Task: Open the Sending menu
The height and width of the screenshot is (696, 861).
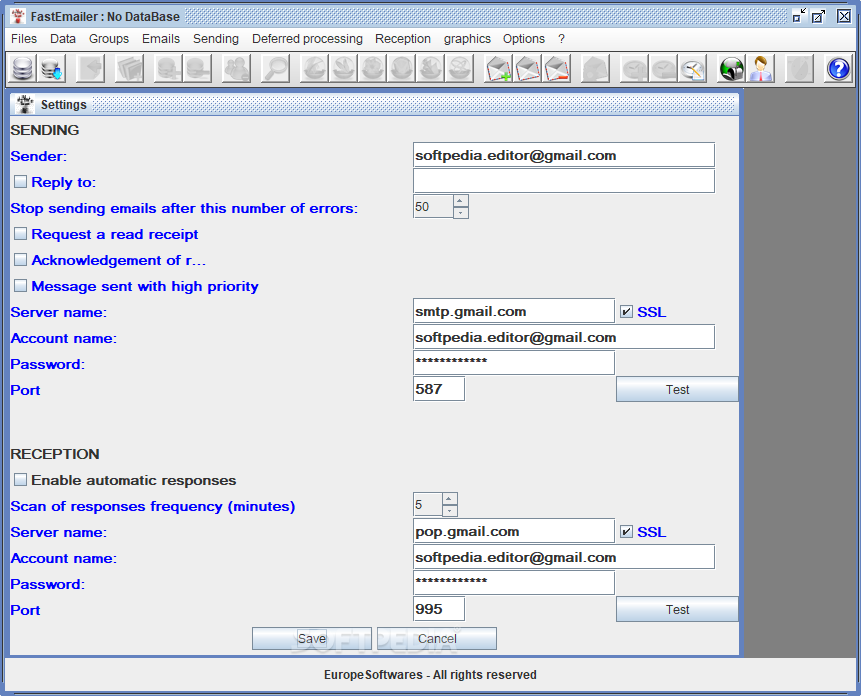Action: click(x=216, y=39)
